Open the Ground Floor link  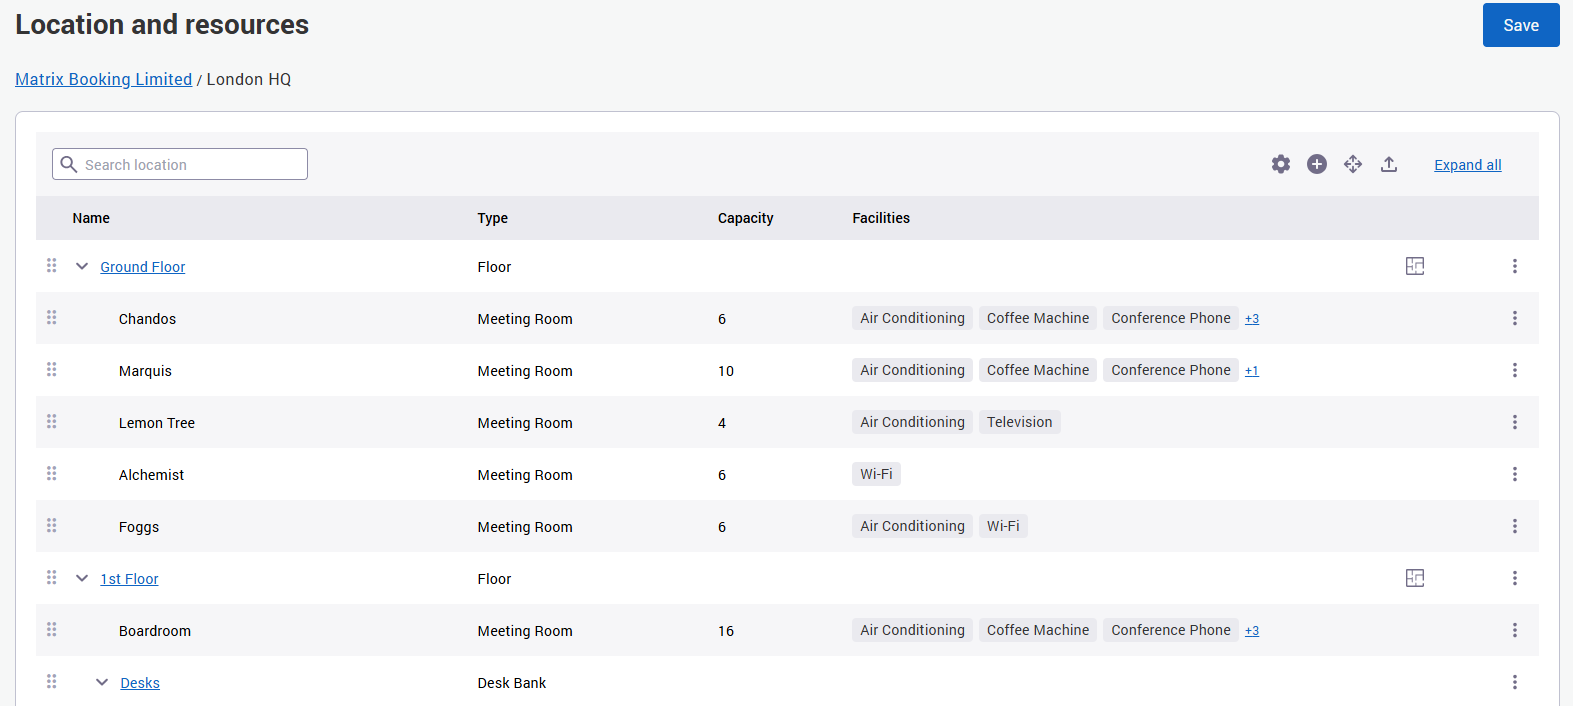click(x=143, y=267)
